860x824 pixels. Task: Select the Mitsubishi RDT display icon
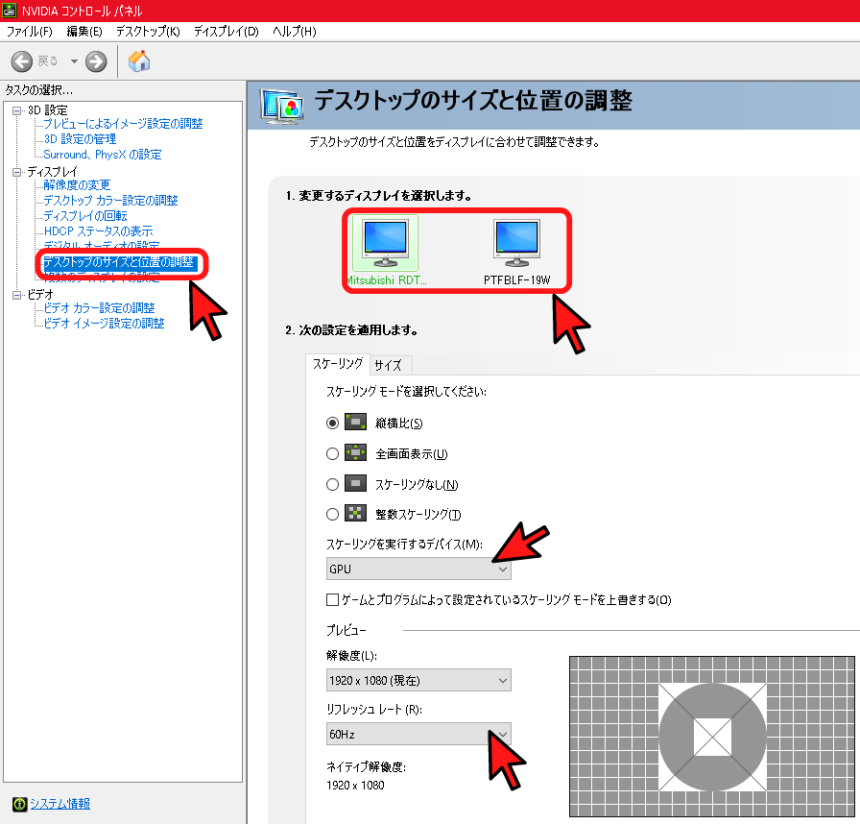[386, 242]
